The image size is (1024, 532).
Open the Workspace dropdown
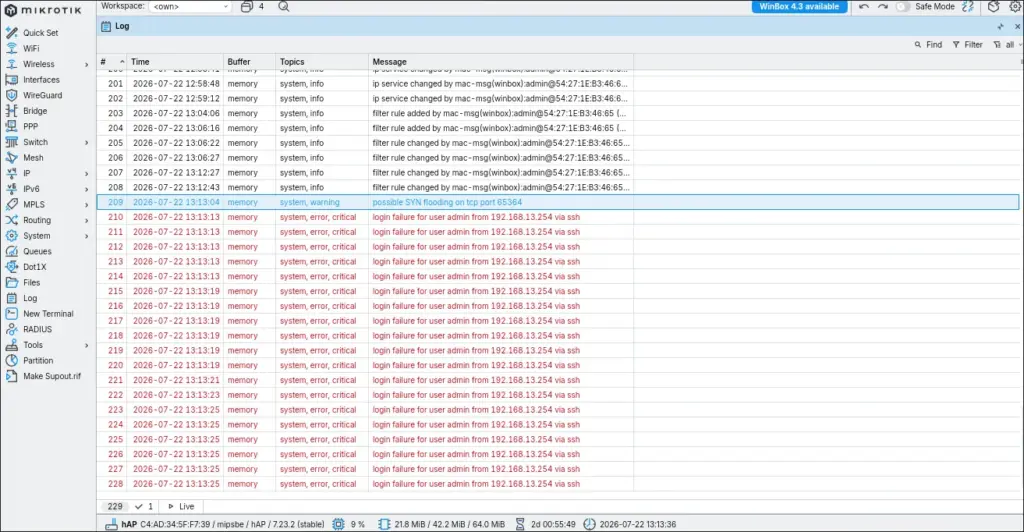click(190, 7)
